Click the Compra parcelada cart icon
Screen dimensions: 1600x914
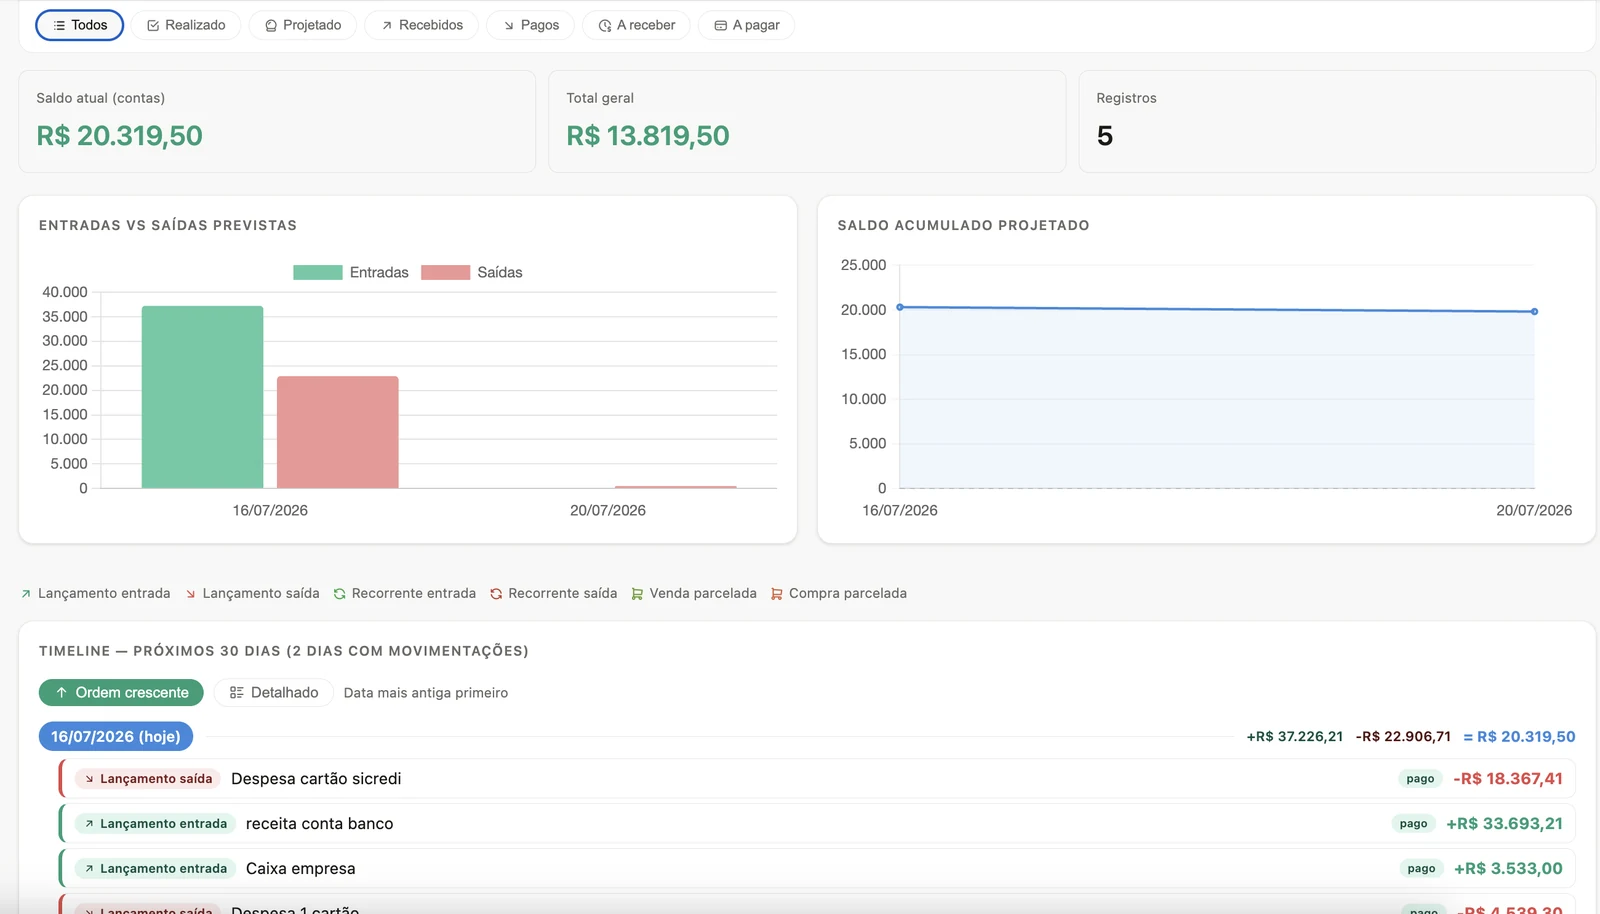click(776, 593)
